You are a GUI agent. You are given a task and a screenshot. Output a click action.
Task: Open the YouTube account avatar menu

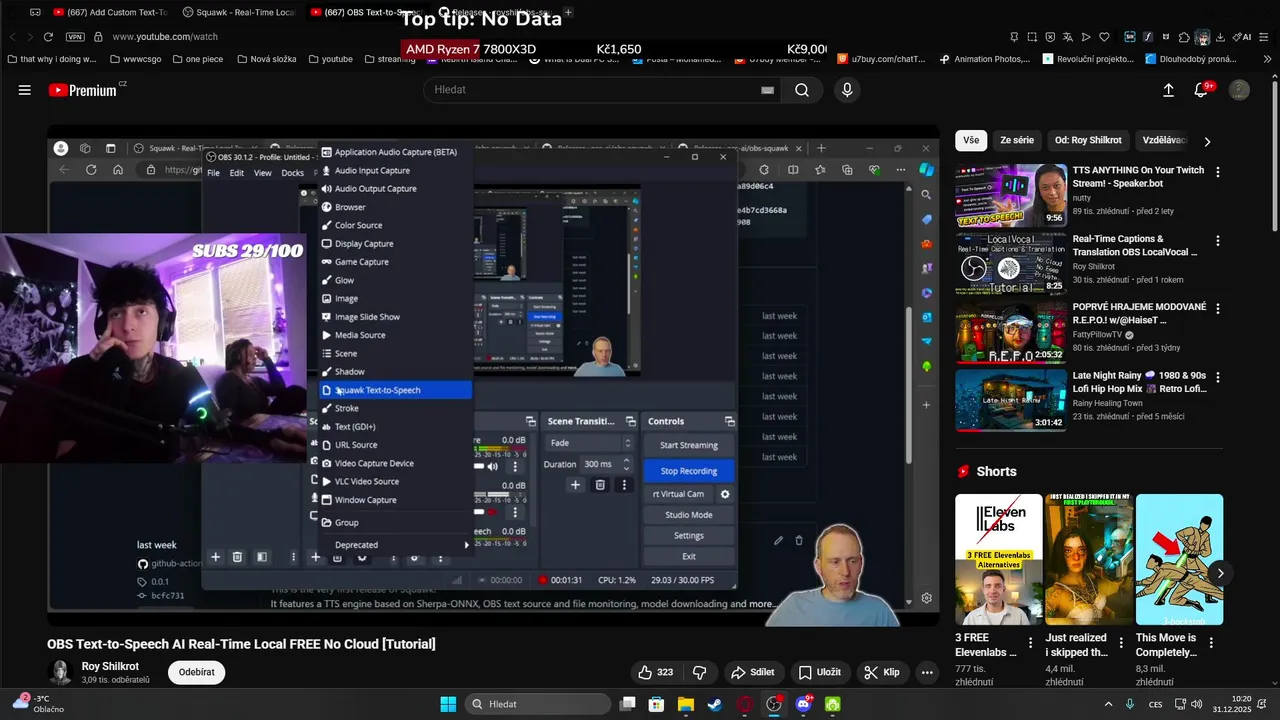[x=1239, y=90]
